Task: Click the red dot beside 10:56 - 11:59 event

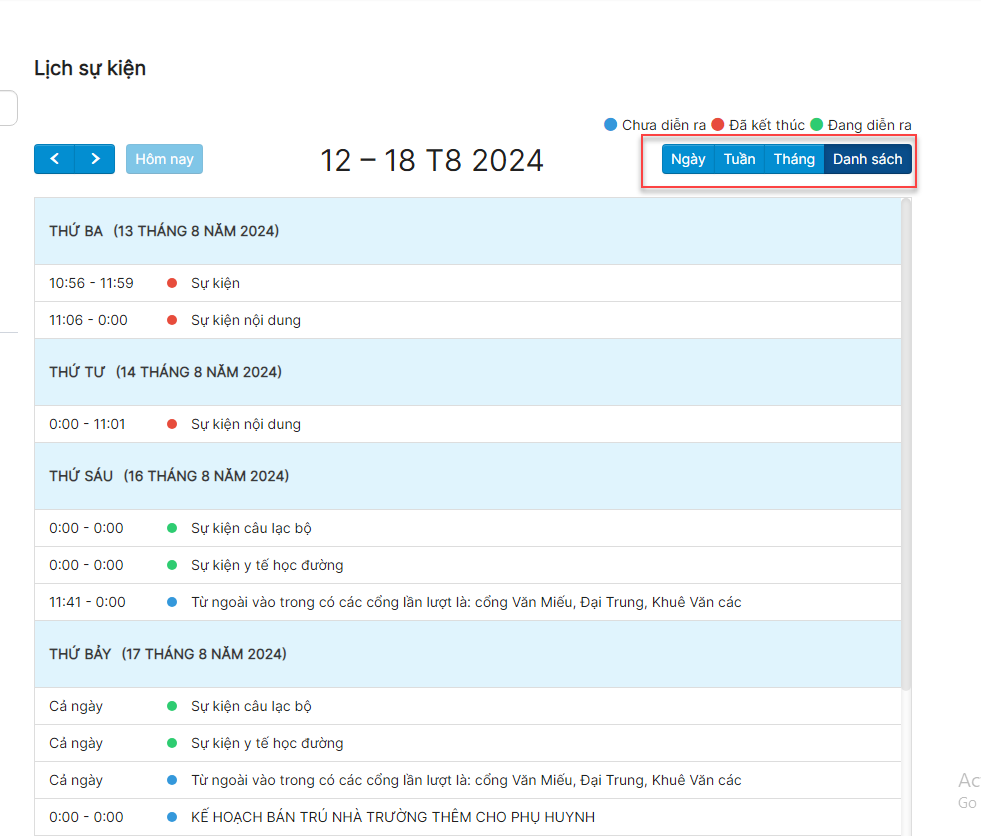Action: (172, 283)
